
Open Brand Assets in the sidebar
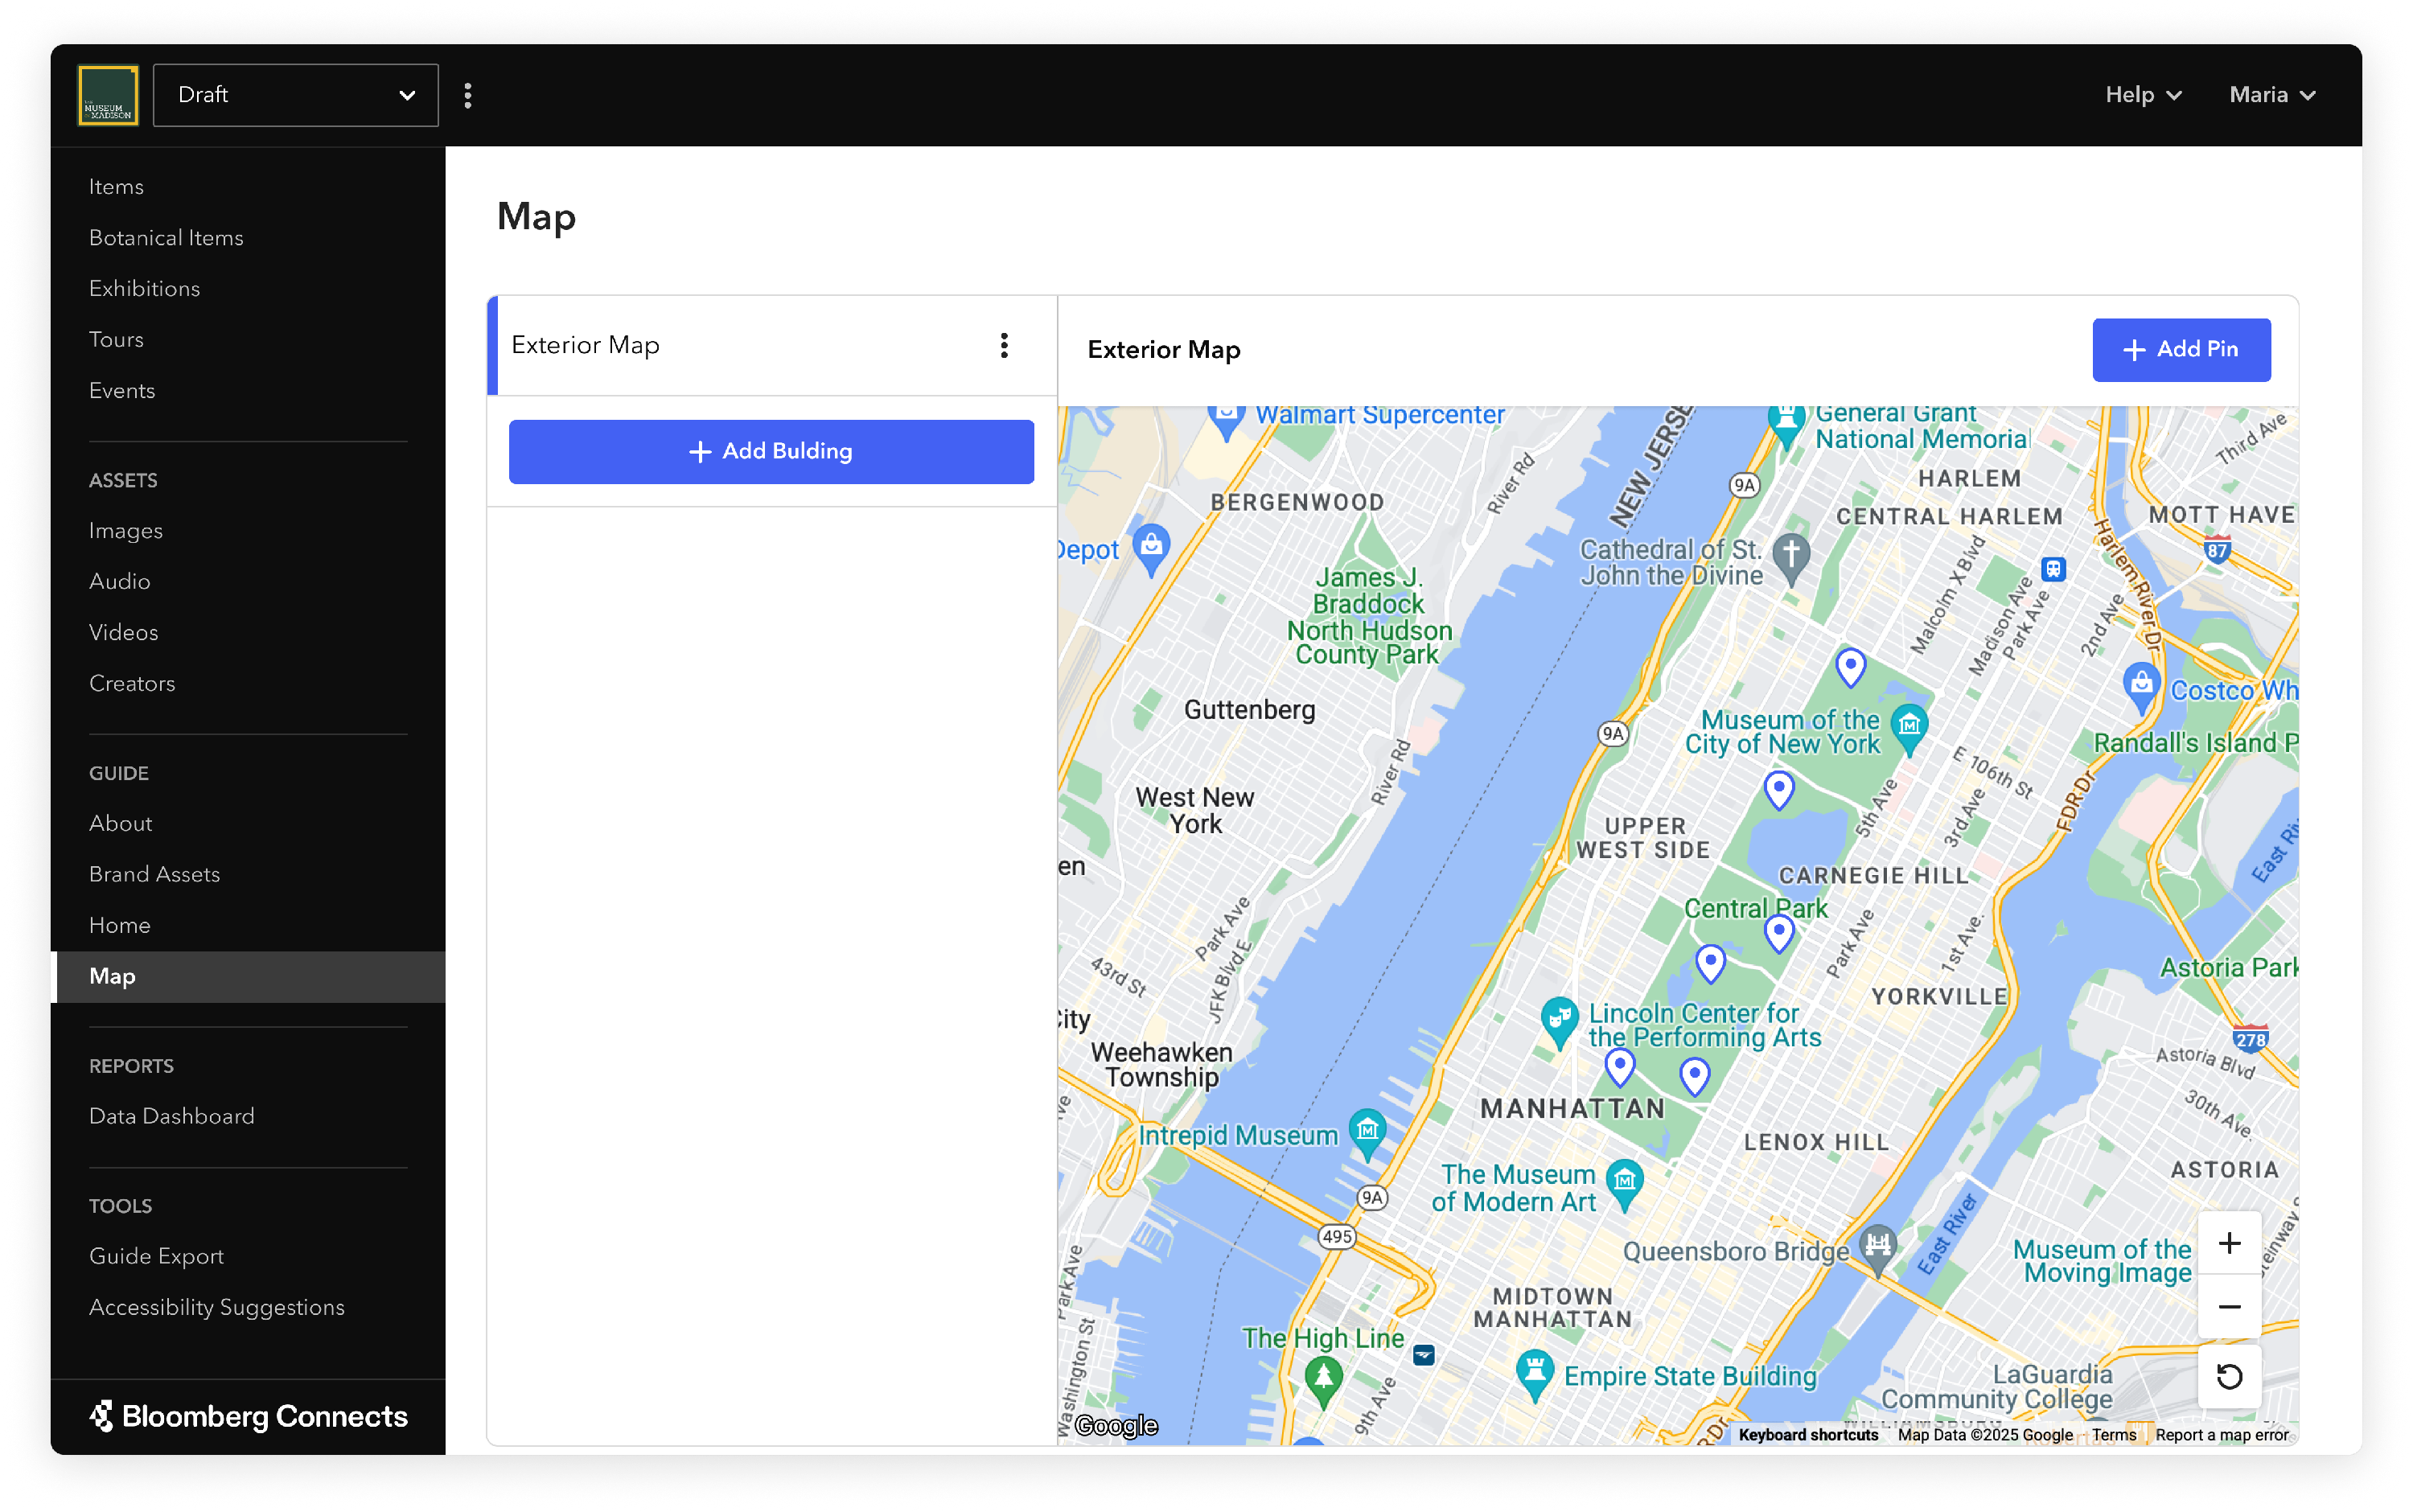coord(154,875)
